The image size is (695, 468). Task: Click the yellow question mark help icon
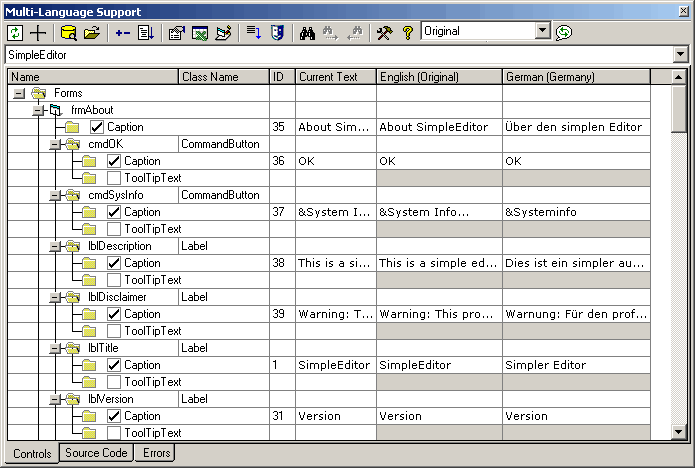[x=407, y=32]
